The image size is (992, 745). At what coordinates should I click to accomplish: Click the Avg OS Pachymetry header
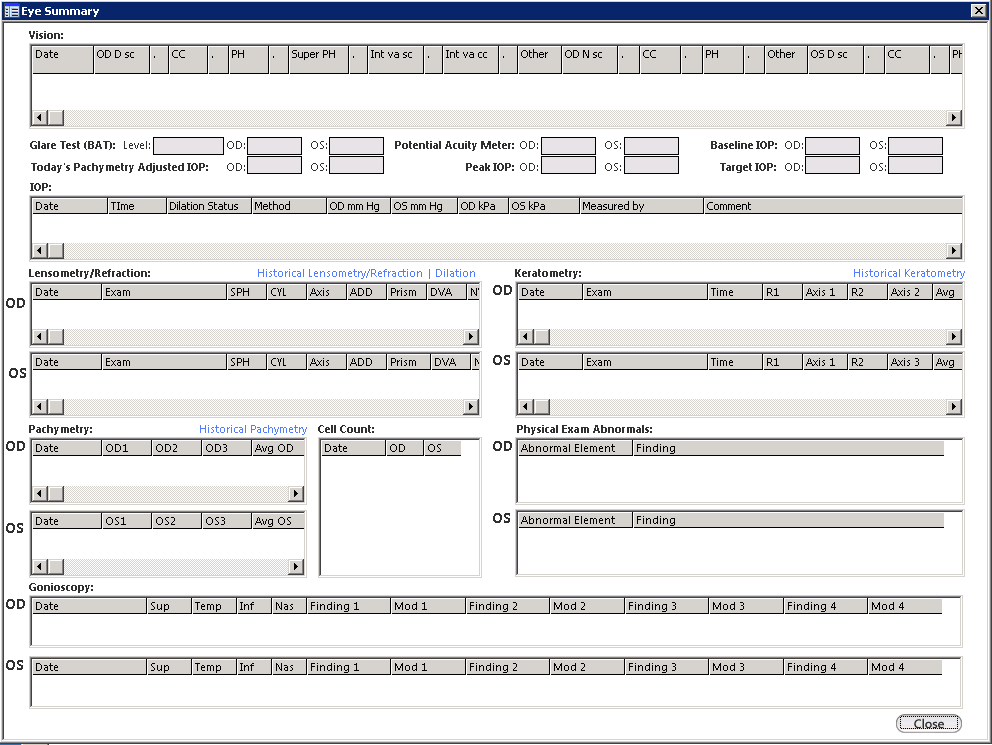point(278,521)
